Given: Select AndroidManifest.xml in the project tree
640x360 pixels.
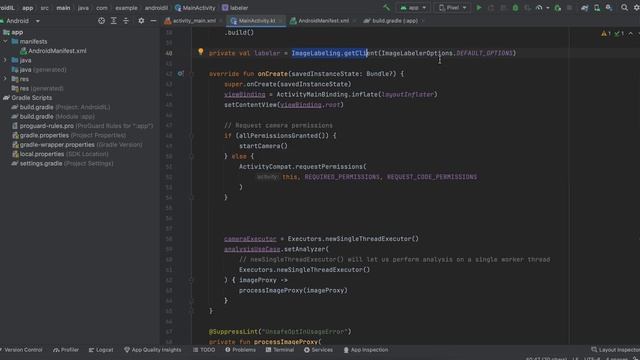Looking at the screenshot, I should (53, 51).
